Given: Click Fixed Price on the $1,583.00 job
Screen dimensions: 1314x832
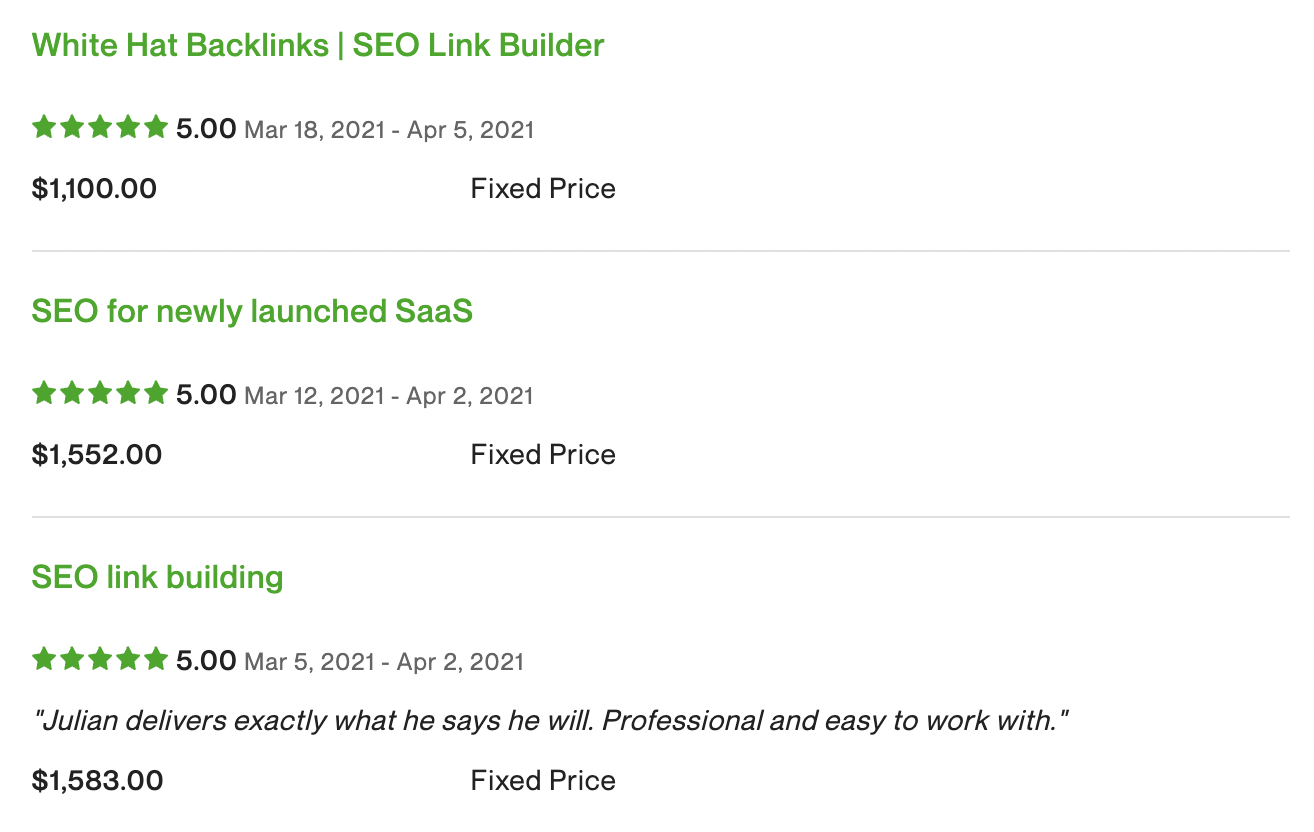Looking at the screenshot, I should (543, 781).
